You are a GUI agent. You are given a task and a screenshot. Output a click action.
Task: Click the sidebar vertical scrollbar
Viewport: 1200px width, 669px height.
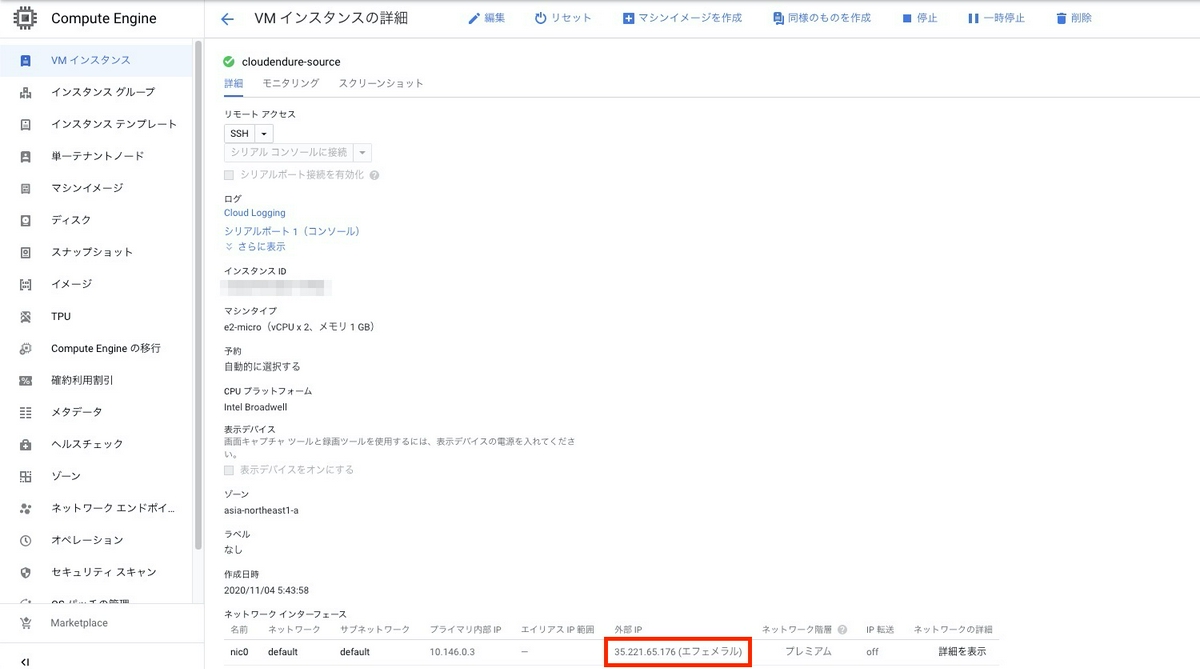[198, 295]
